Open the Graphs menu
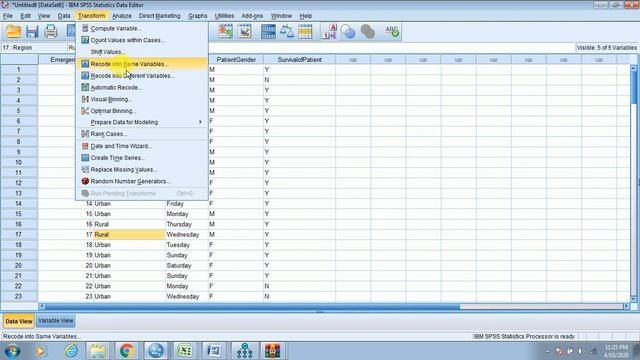The height and width of the screenshot is (360, 640). pyautogui.click(x=198, y=16)
